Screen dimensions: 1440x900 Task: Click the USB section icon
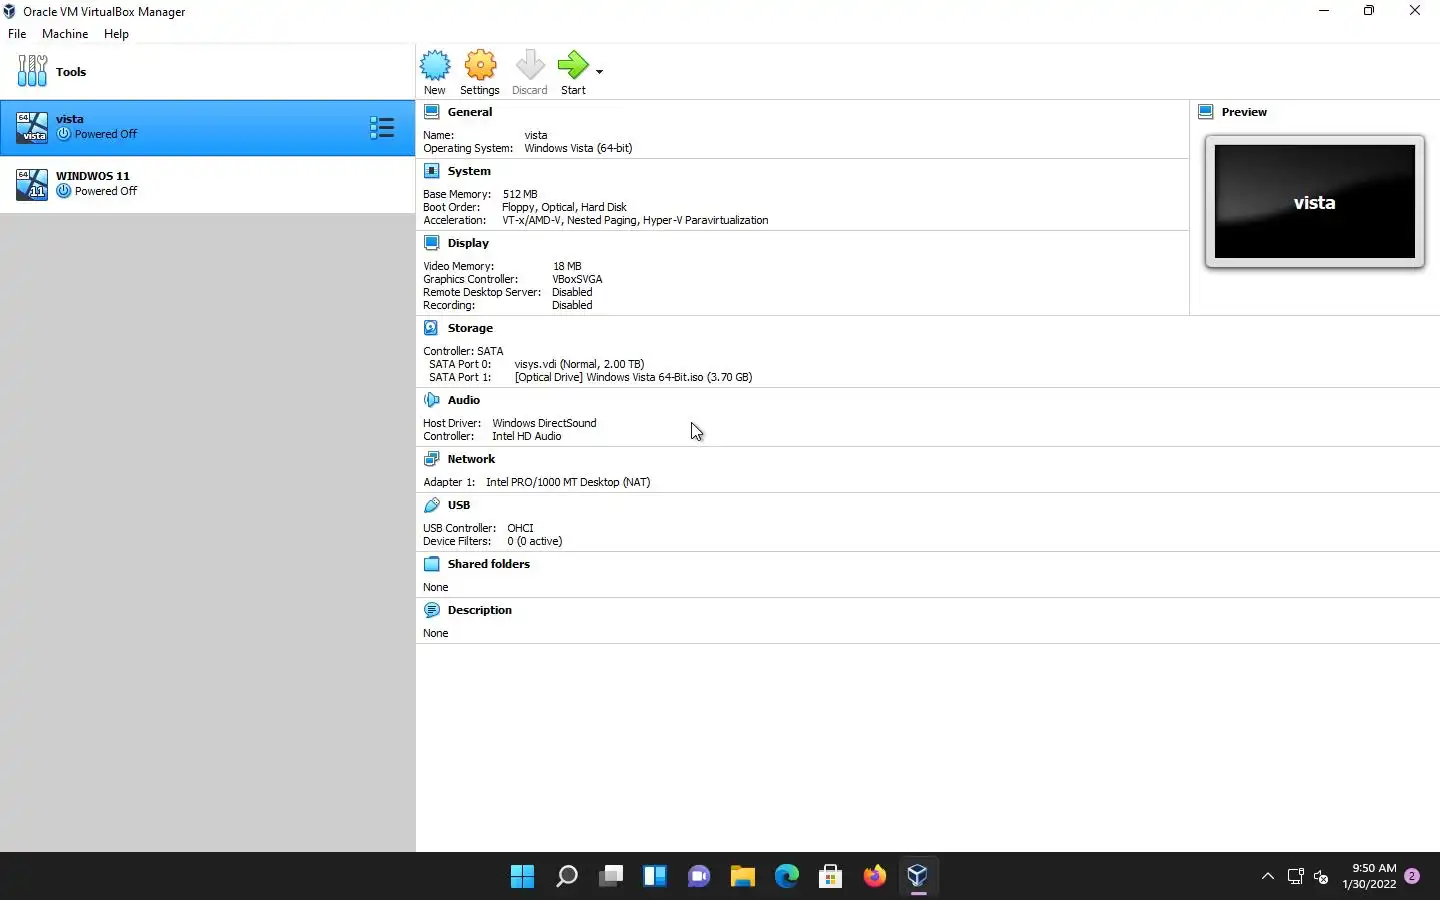pyautogui.click(x=431, y=505)
